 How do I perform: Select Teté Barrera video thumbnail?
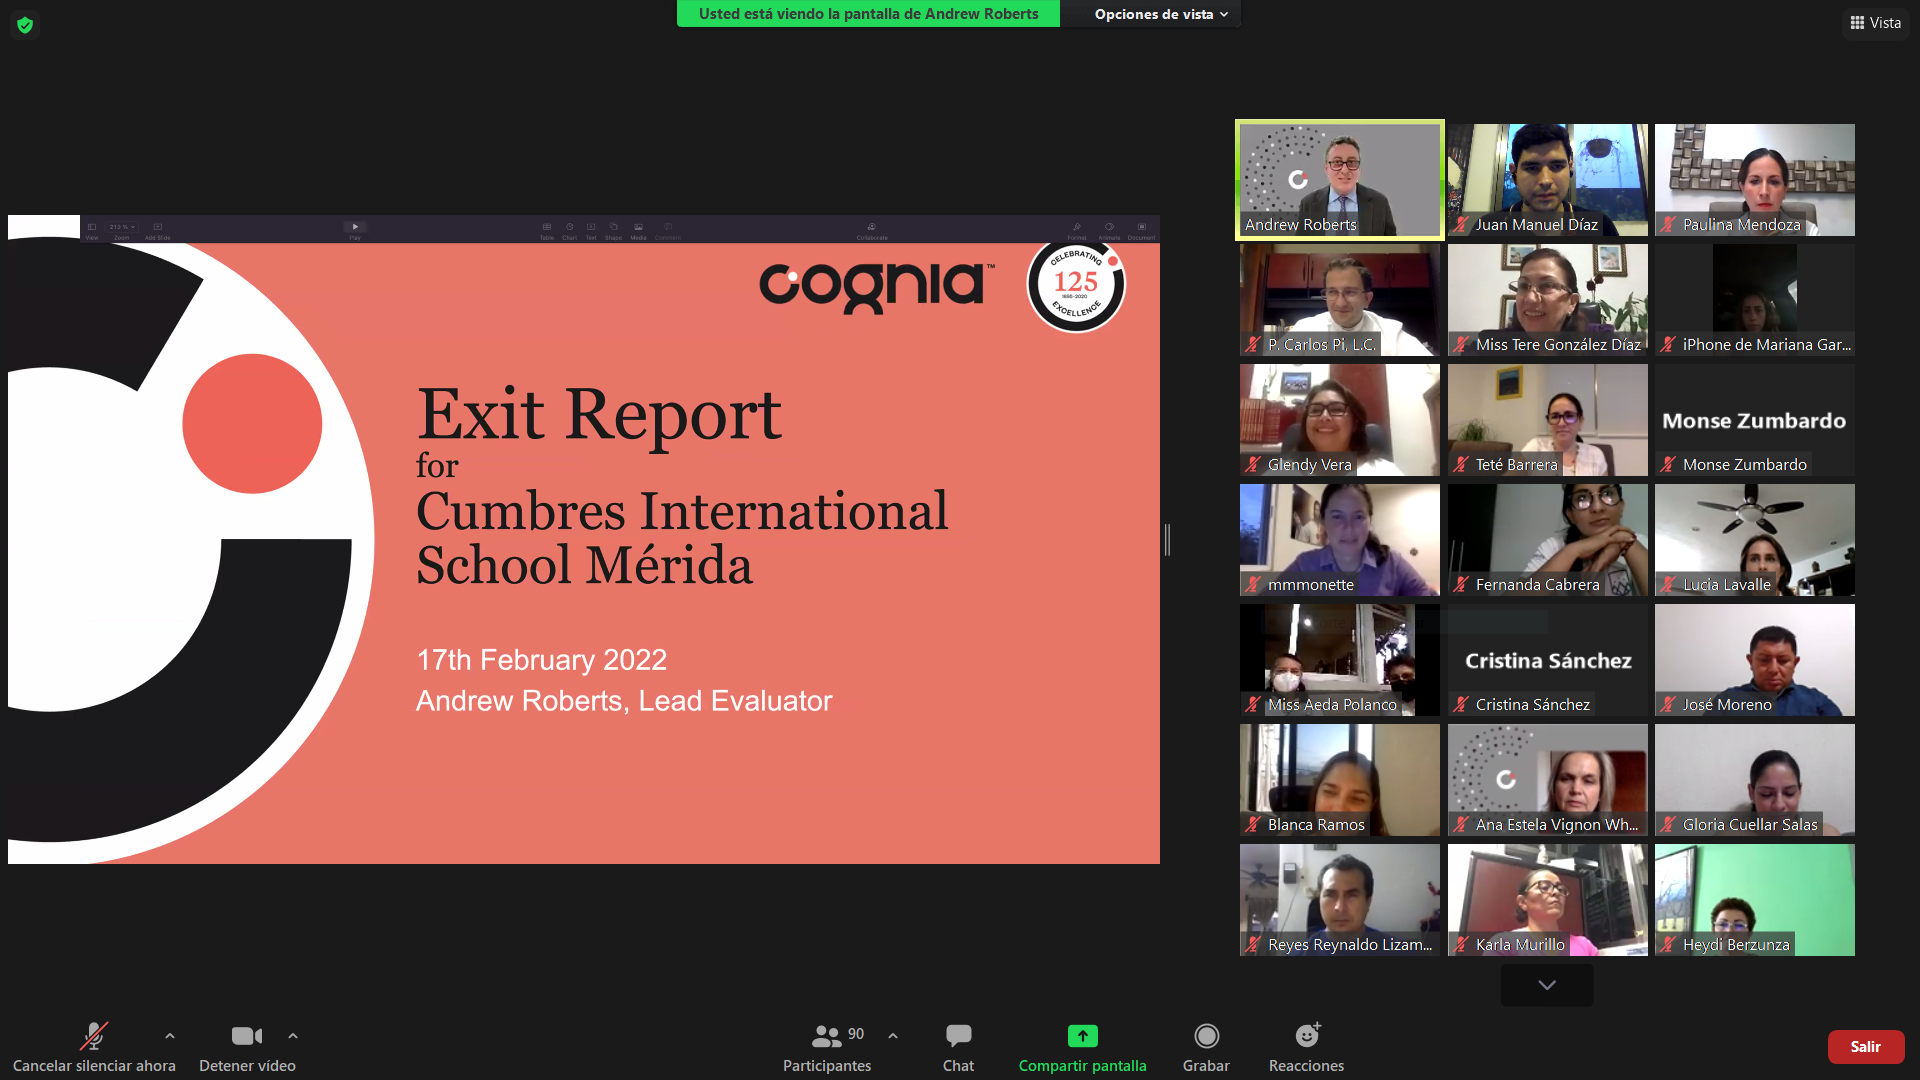coord(1547,420)
